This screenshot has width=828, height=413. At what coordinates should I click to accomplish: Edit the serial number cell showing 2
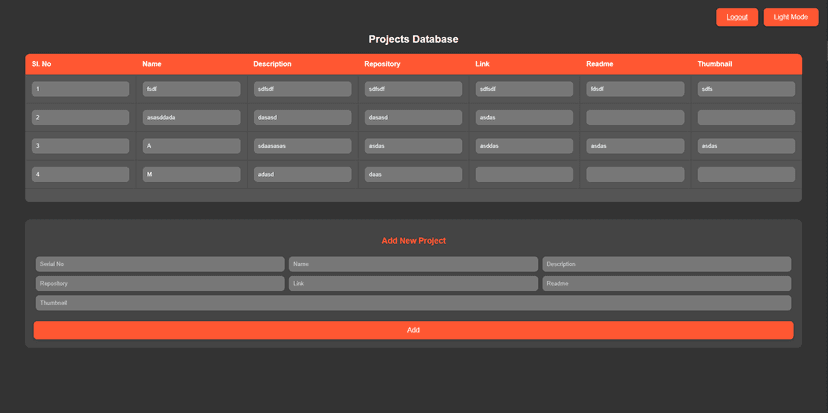pos(80,117)
